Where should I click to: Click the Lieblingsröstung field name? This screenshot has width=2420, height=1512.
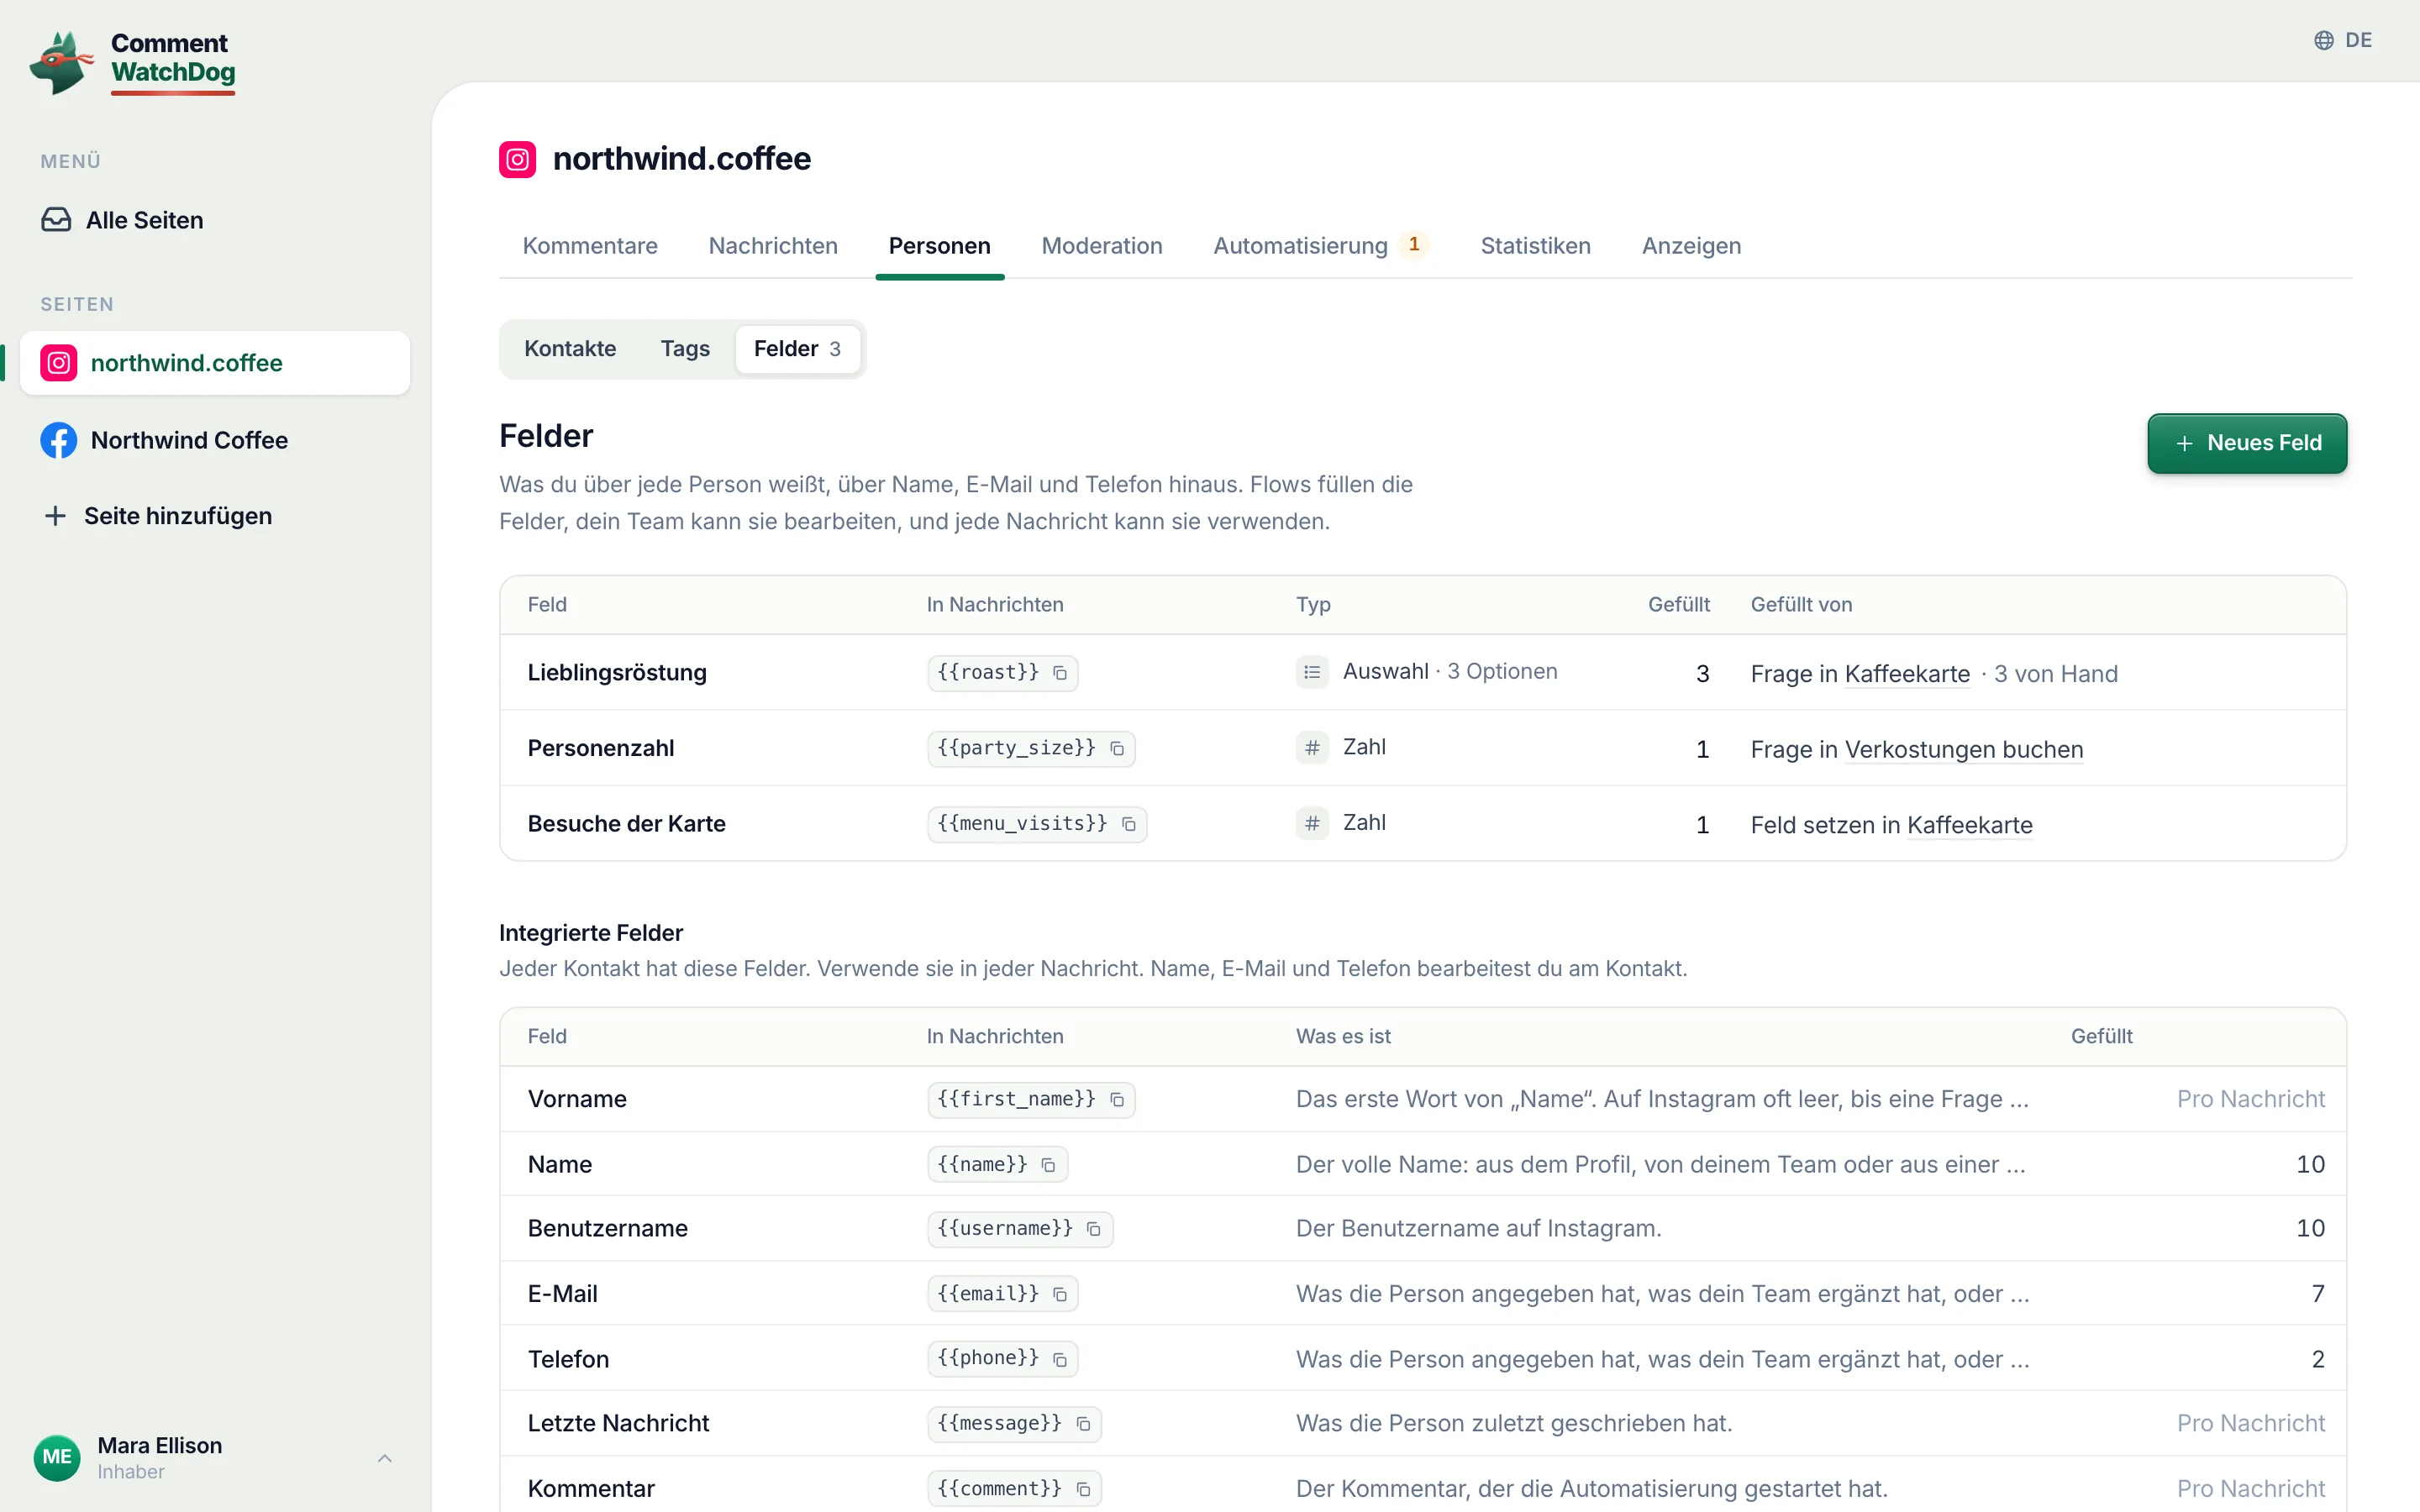point(617,673)
